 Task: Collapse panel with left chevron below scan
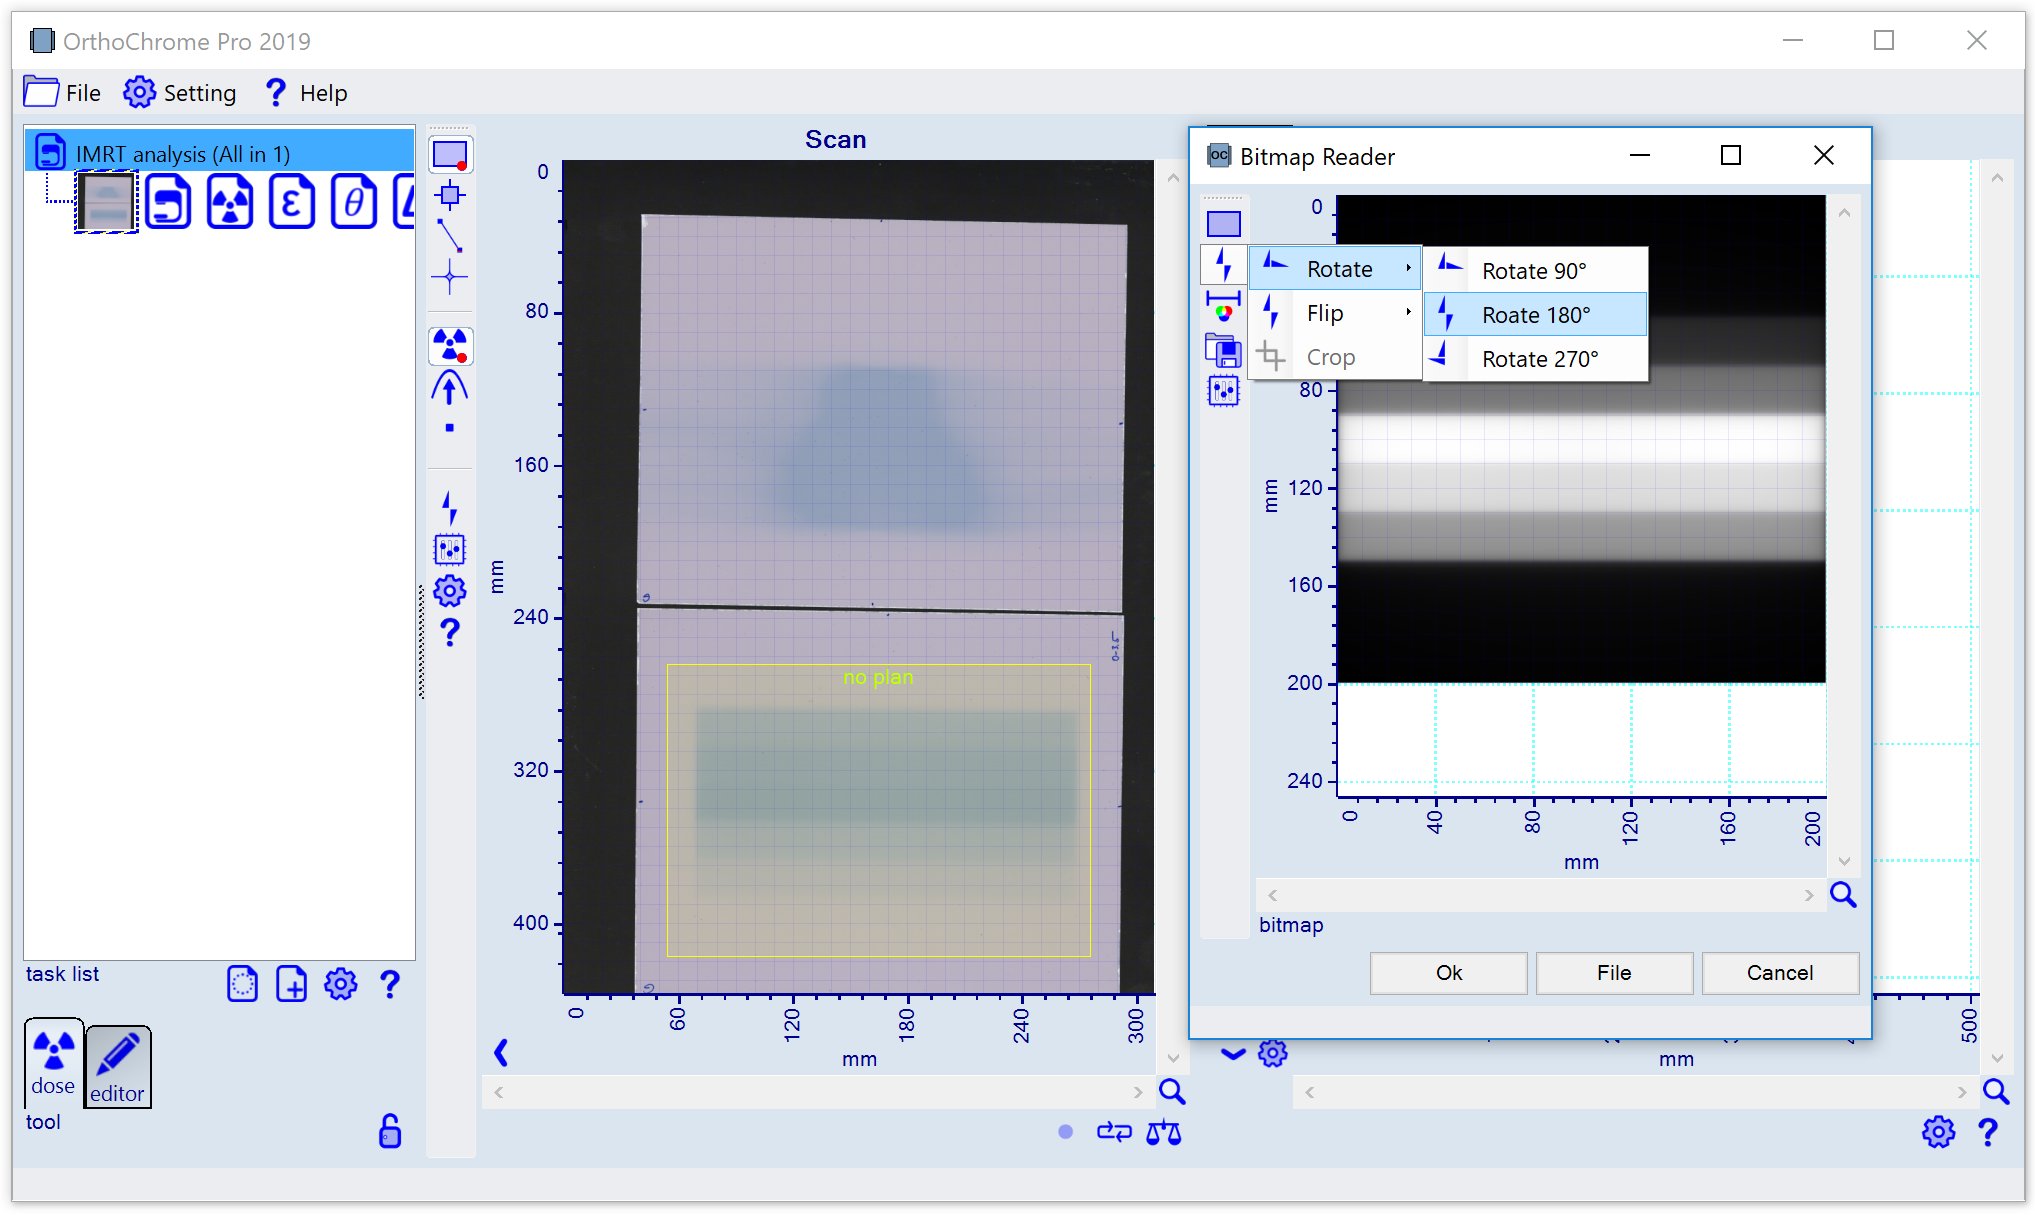[x=501, y=1052]
